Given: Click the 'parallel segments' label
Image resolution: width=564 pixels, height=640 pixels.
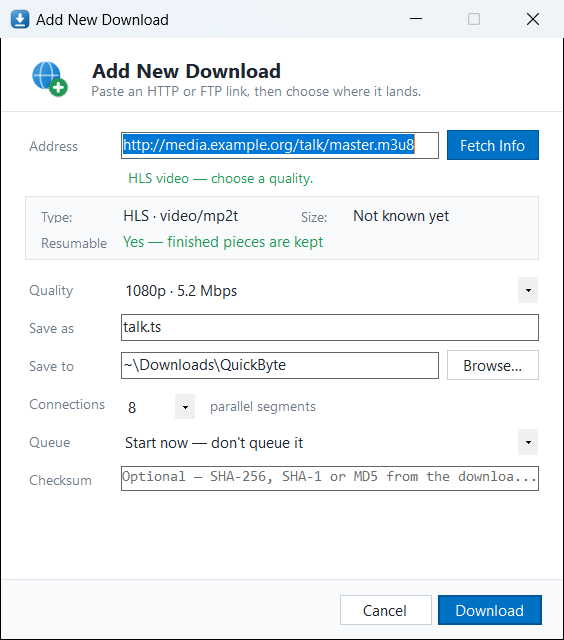Looking at the screenshot, I should [x=263, y=407].
